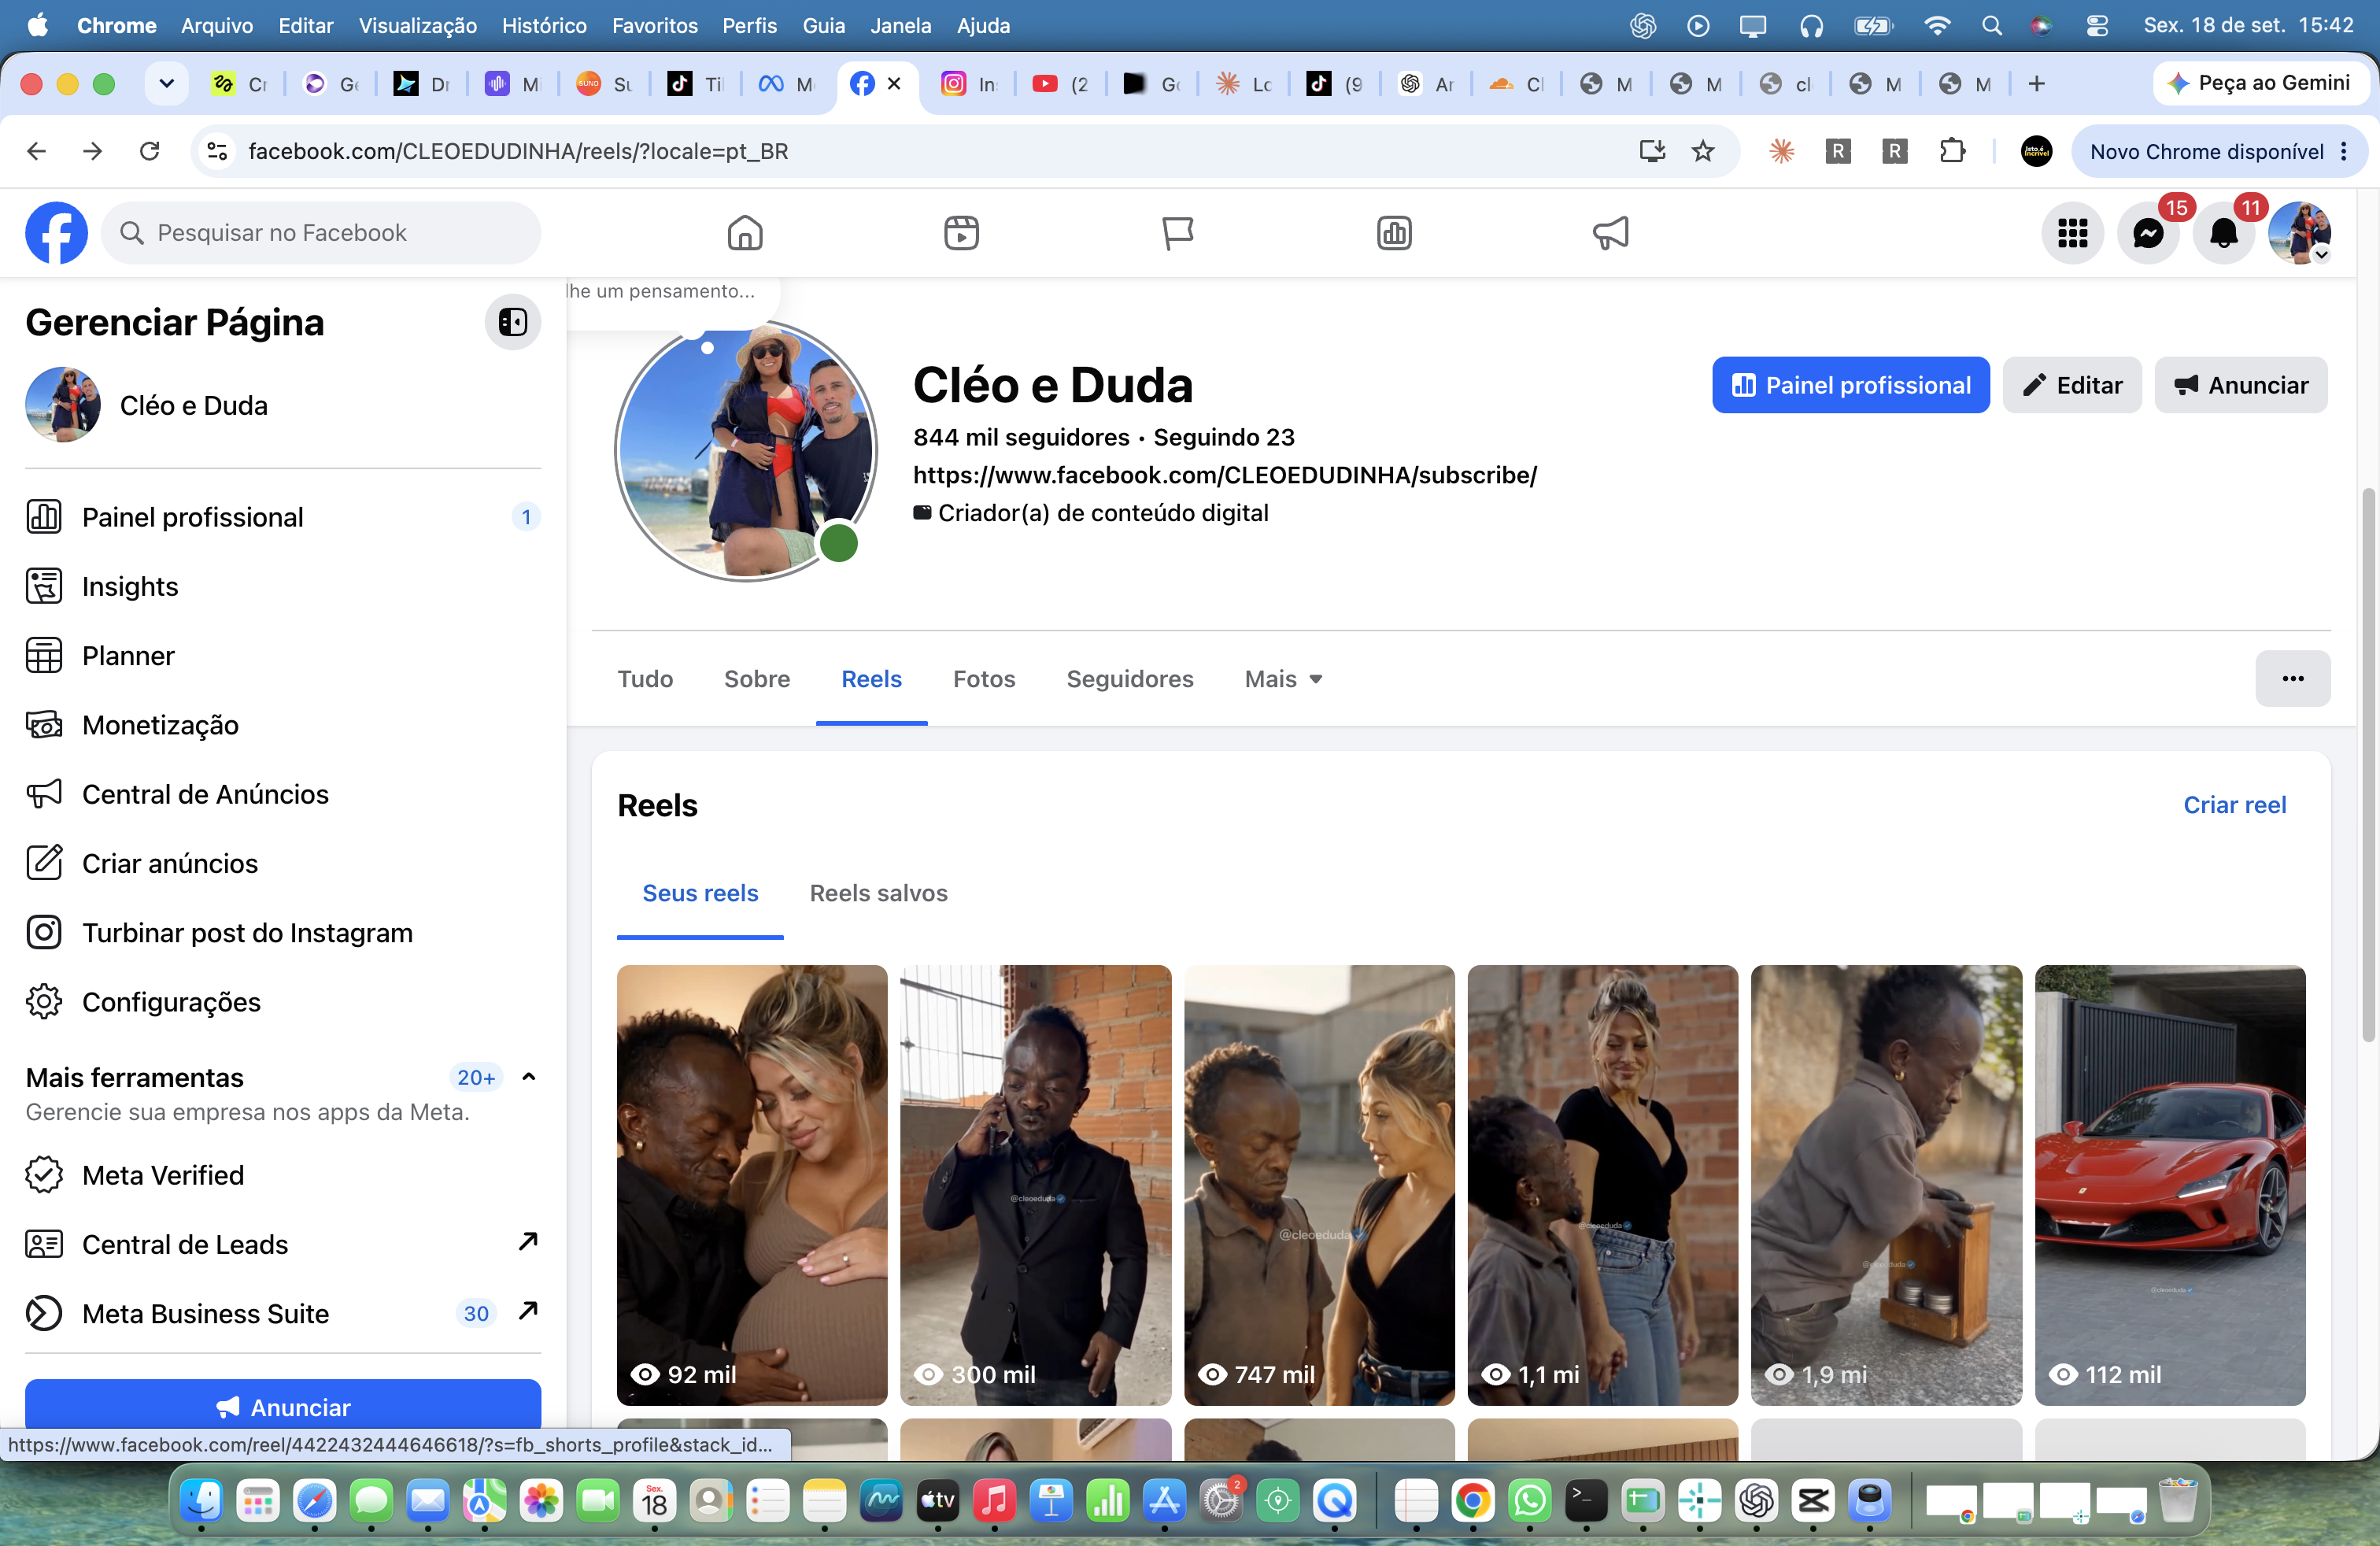Image resolution: width=2380 pixels, height=1546 pixels.
Task: Open the reel with 300 mil views
Action: [x=1035, y=1185]
